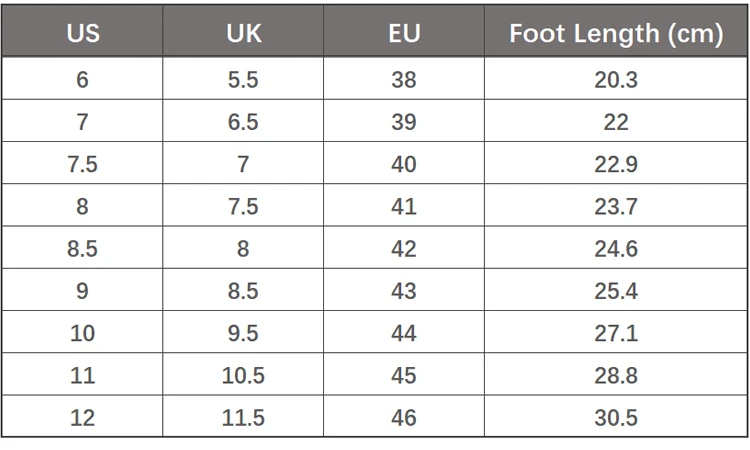Select UK size 5.5 cell
The width and height of the screenshot is (750, 450).
pos(243,80)
